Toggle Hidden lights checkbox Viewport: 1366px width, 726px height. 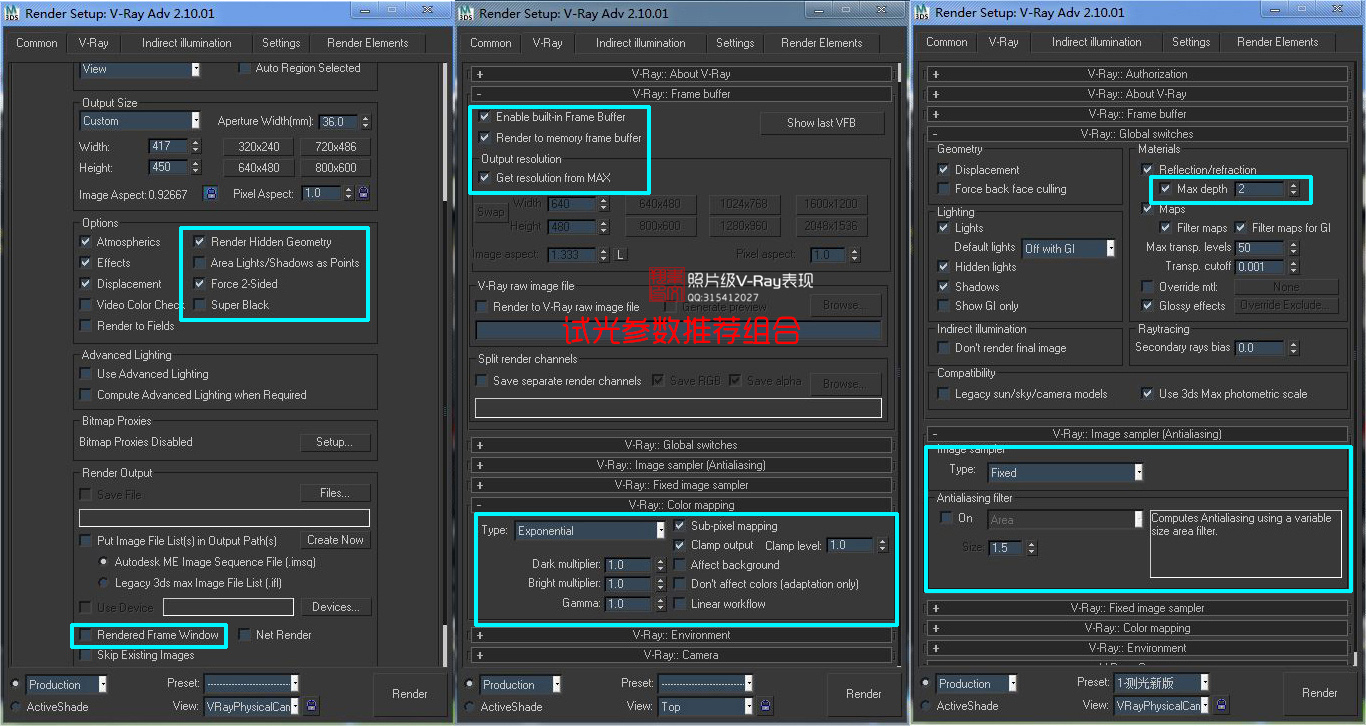click(944, 267)
